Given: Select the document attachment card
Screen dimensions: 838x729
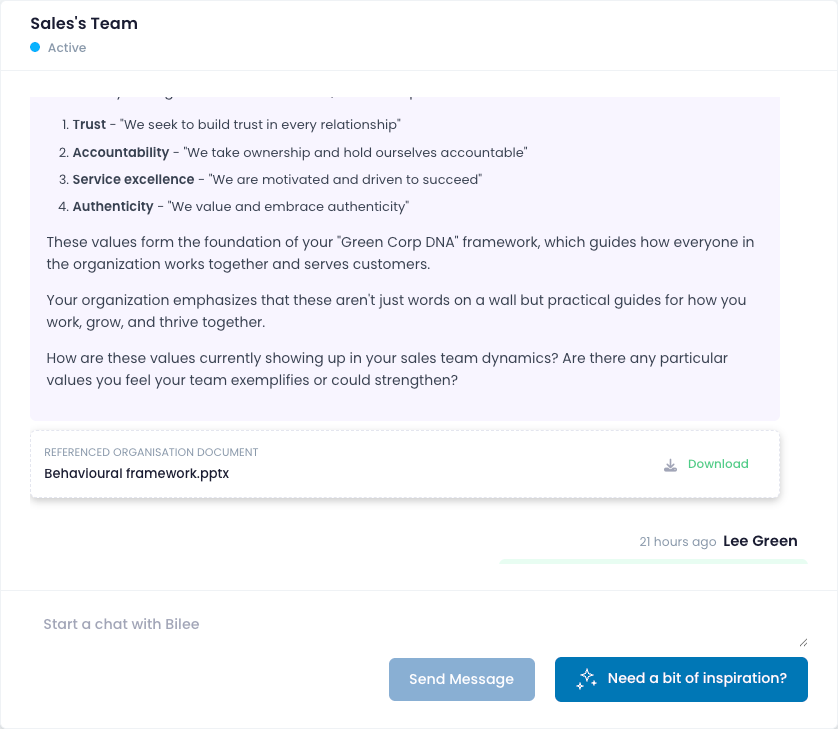Looking at the screenshot, I should (405, 463).
